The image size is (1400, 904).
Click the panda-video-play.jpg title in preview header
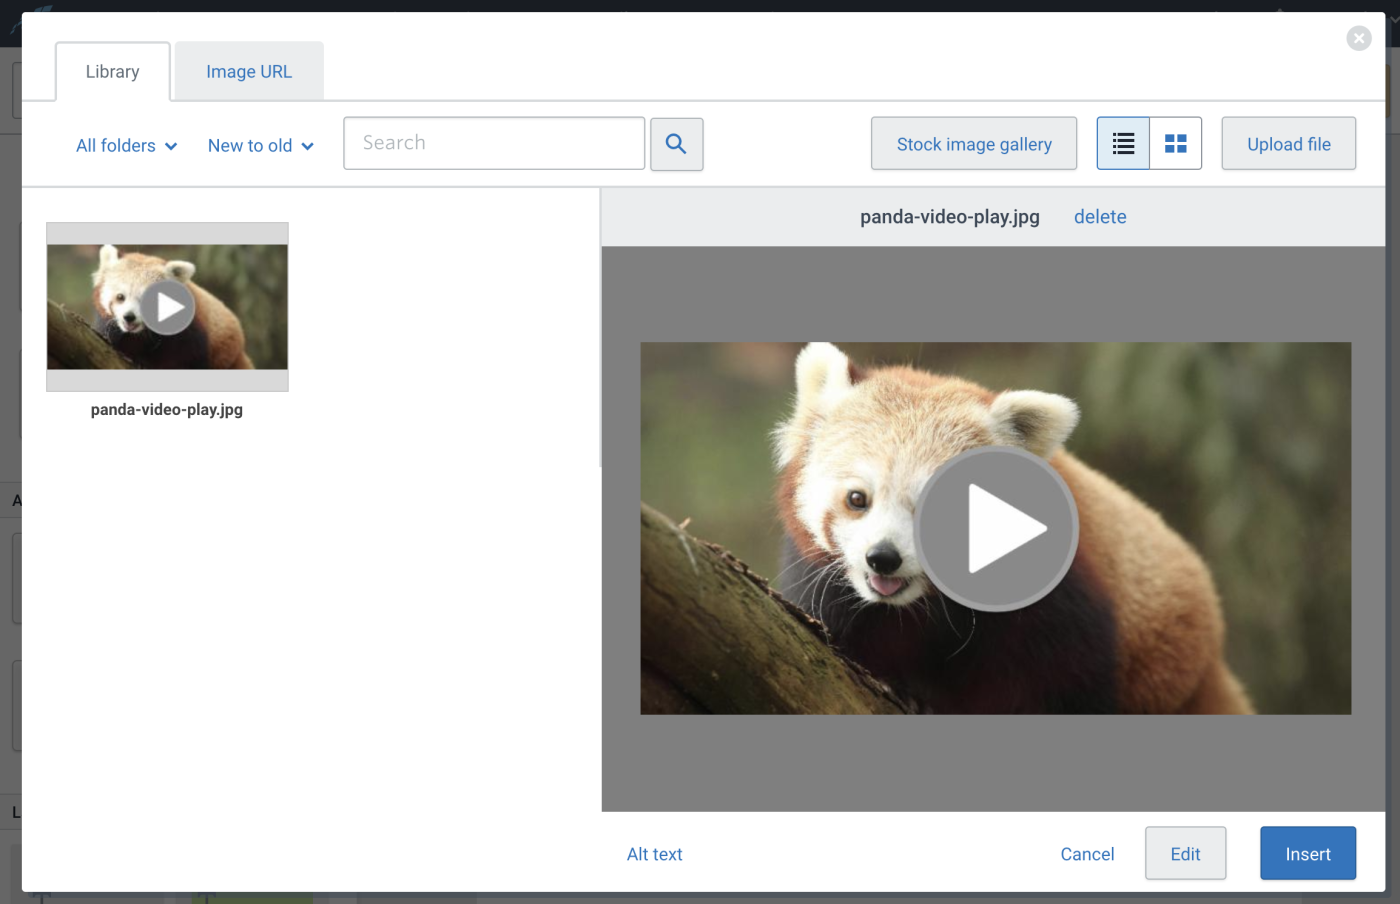pyautogui.click(x=950, y=217)
